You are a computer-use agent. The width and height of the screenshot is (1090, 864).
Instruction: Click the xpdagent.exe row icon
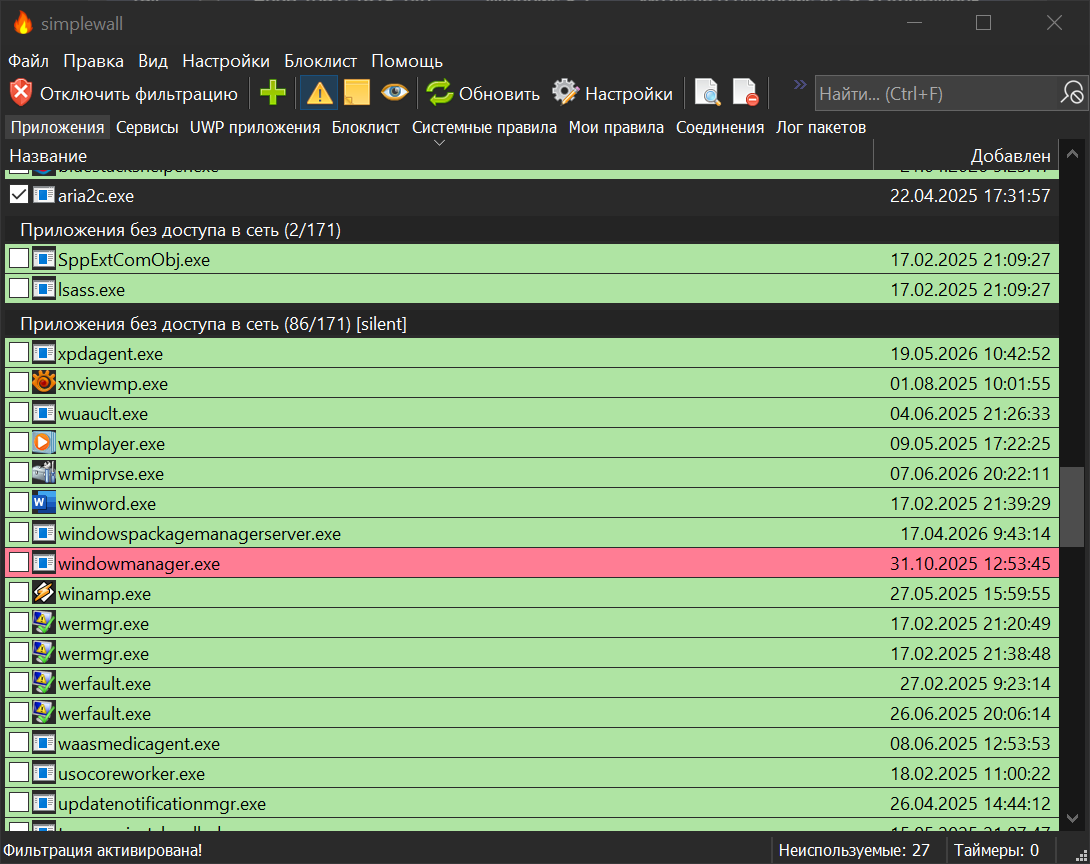tap(44, 353)
